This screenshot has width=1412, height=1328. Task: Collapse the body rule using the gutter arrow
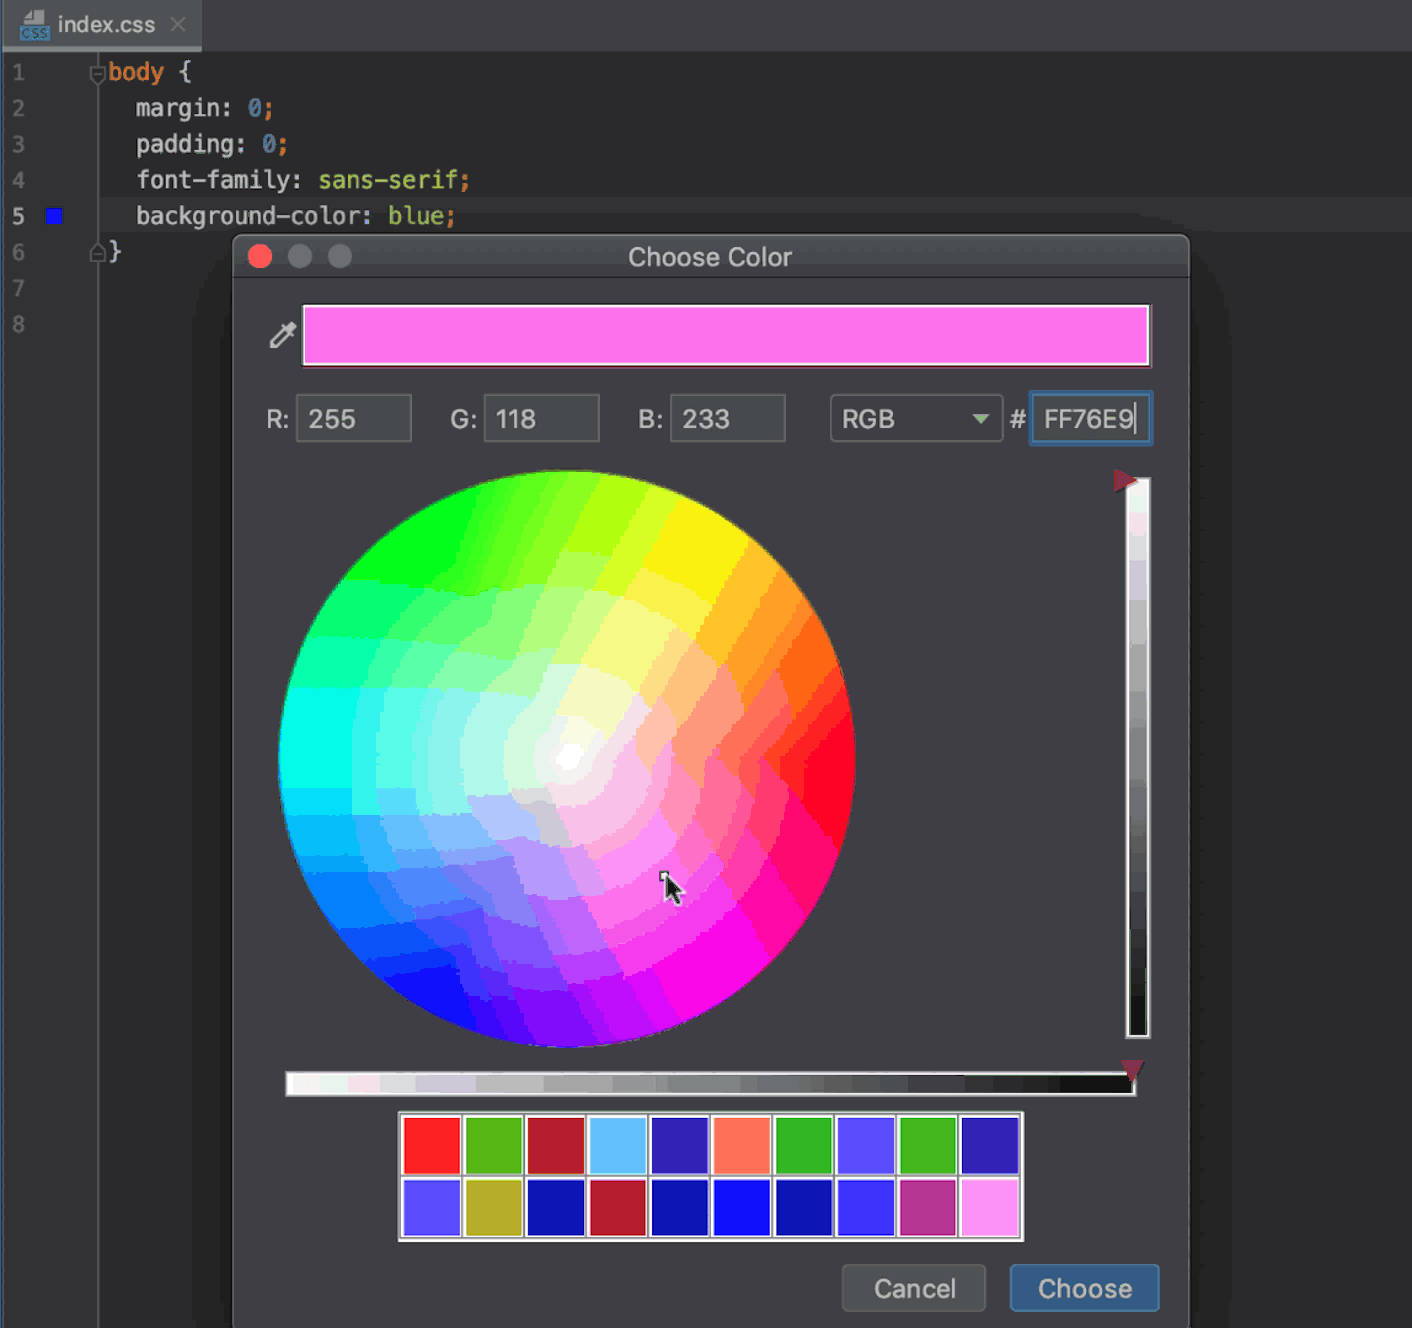pos(96,72)
